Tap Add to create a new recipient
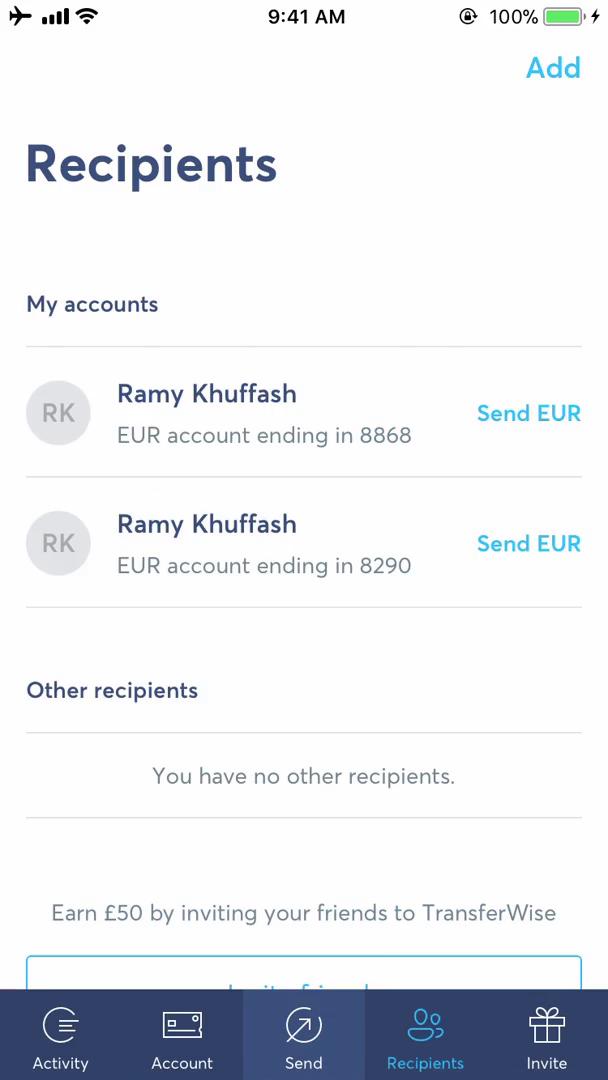 pos(553,68)
